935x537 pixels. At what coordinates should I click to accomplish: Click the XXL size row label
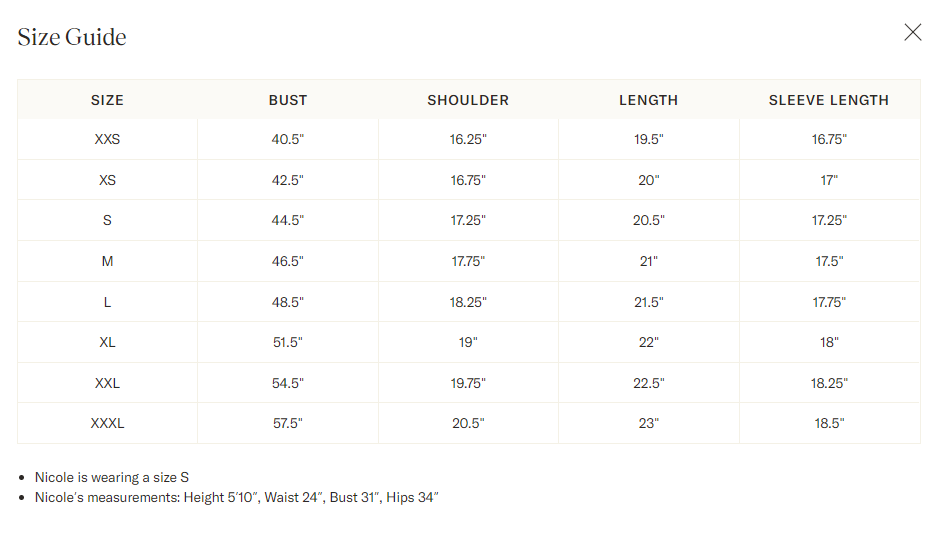[107, 383]
